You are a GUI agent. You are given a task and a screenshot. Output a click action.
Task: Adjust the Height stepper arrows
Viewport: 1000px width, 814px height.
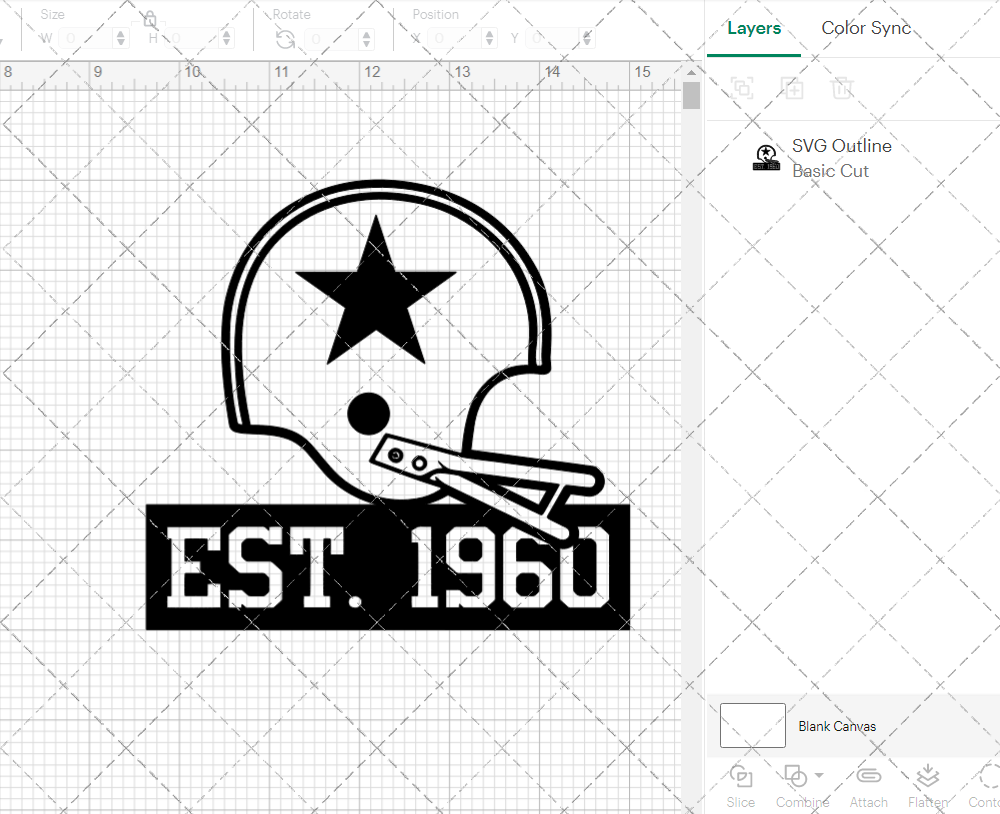226,39
